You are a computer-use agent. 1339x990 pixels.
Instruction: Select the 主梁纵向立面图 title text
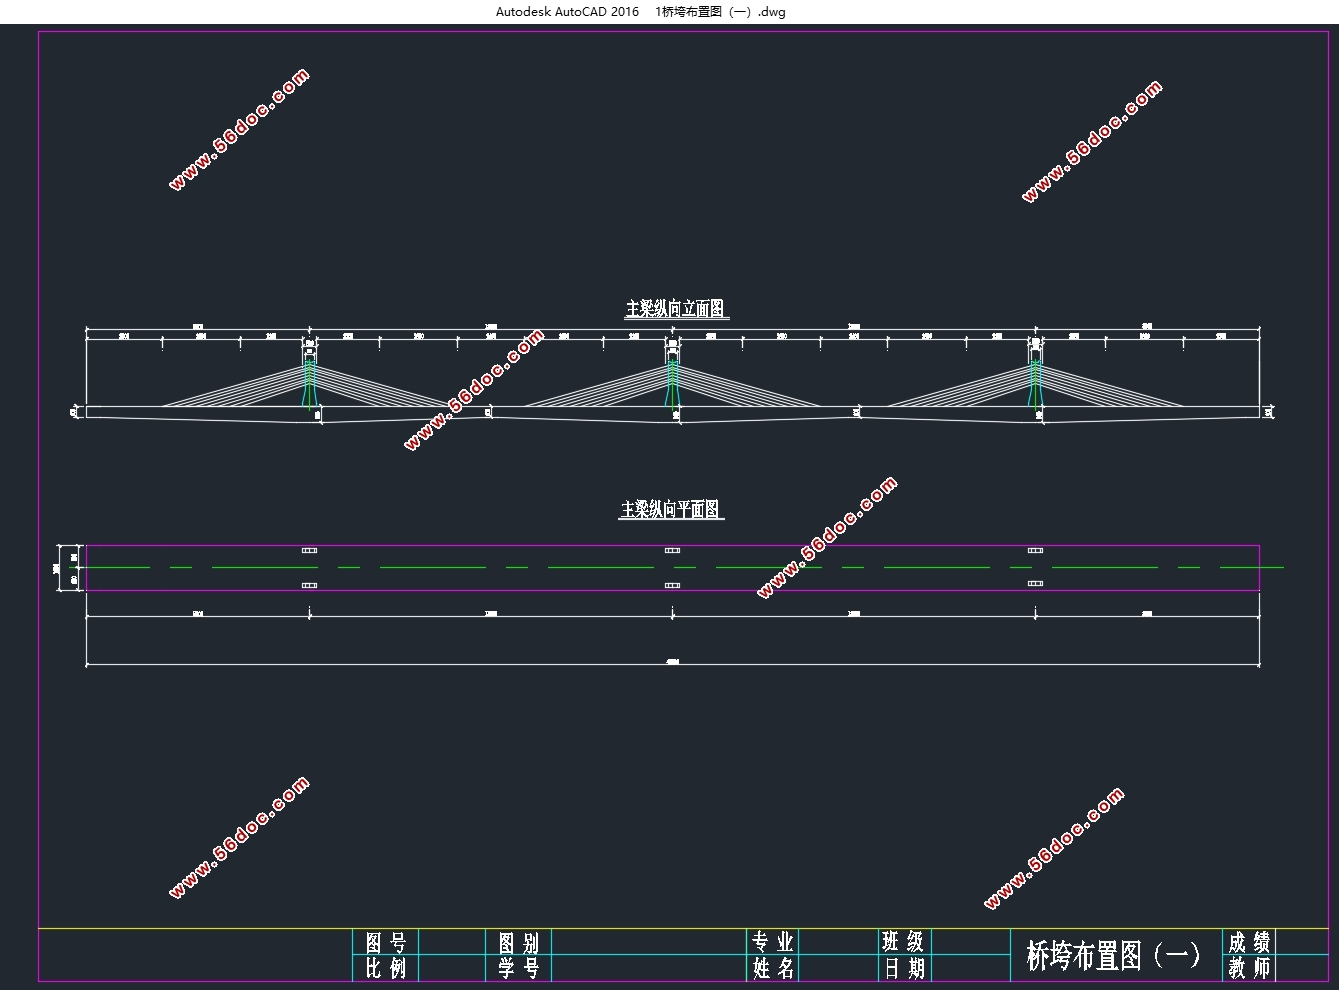tap(675, 309)
